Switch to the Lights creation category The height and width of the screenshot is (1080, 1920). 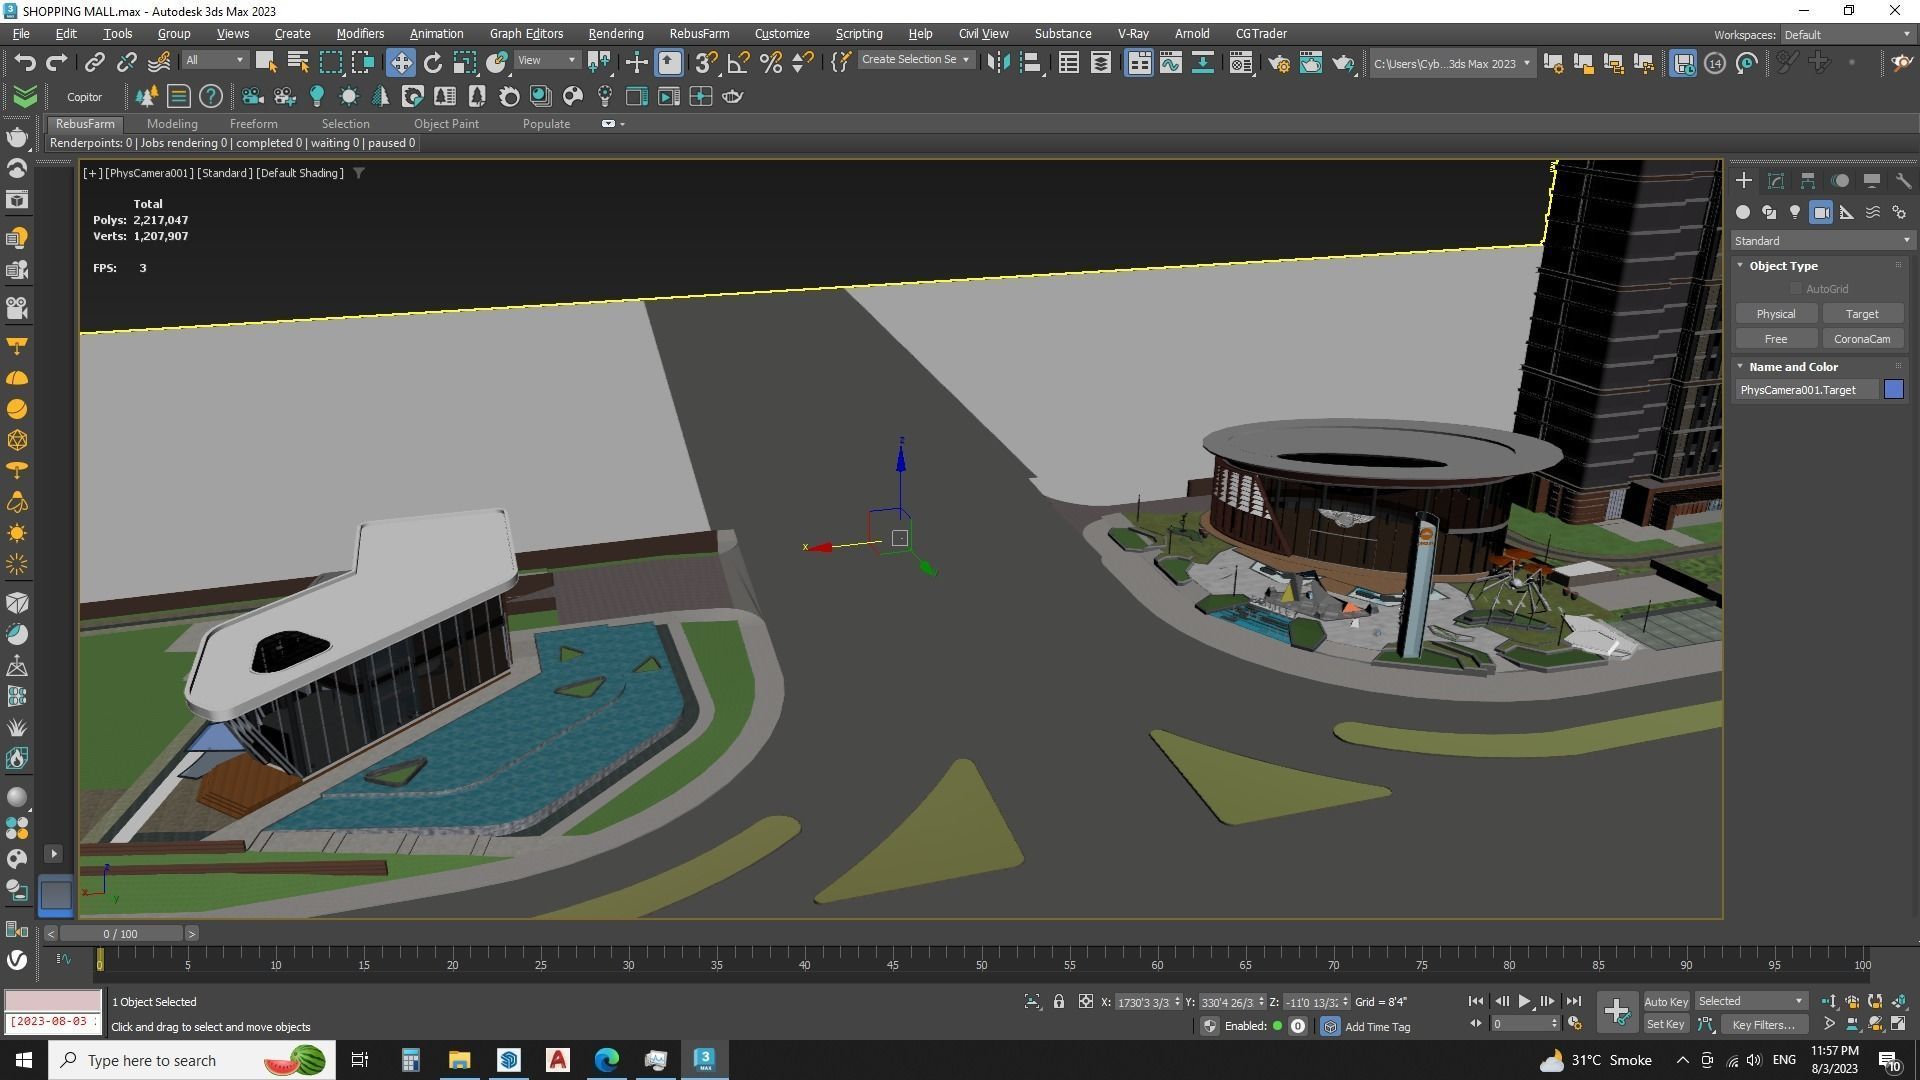[1795, 212]
